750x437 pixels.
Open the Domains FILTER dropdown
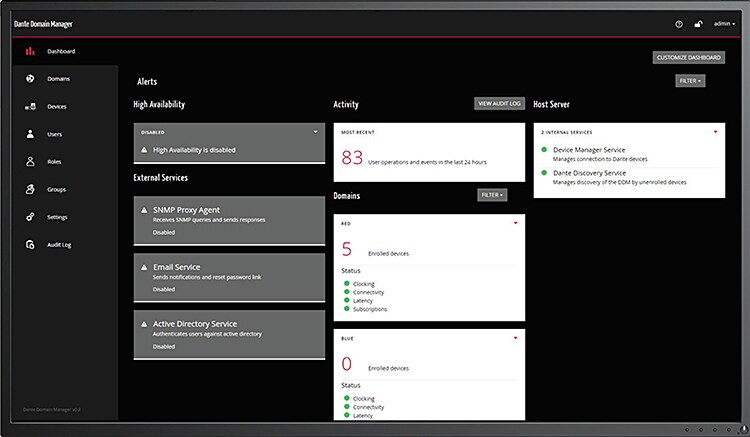[x=492, y=195]
